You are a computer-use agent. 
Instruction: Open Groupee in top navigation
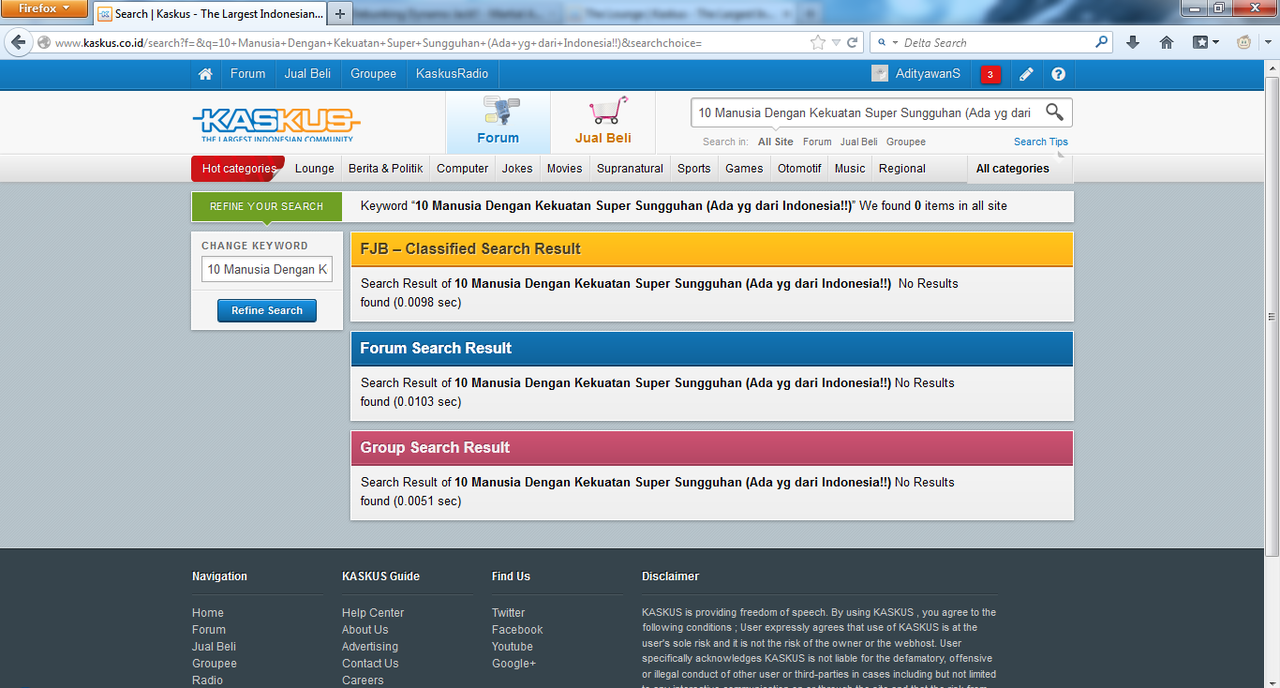tap(374, 74)
